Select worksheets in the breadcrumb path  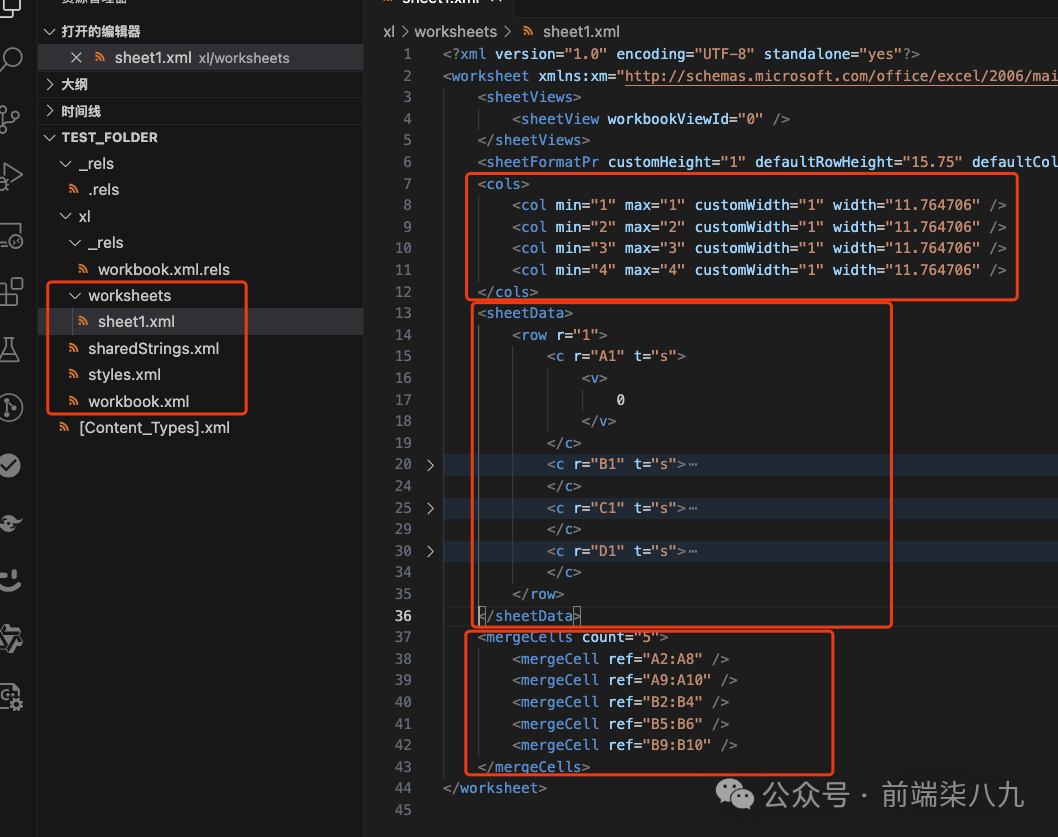click(x=455, y=32)
